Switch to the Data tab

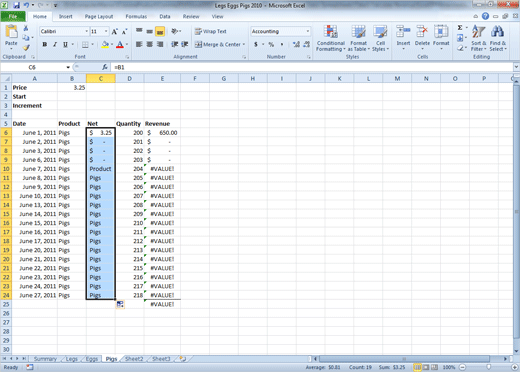click(x=165, y=16)
